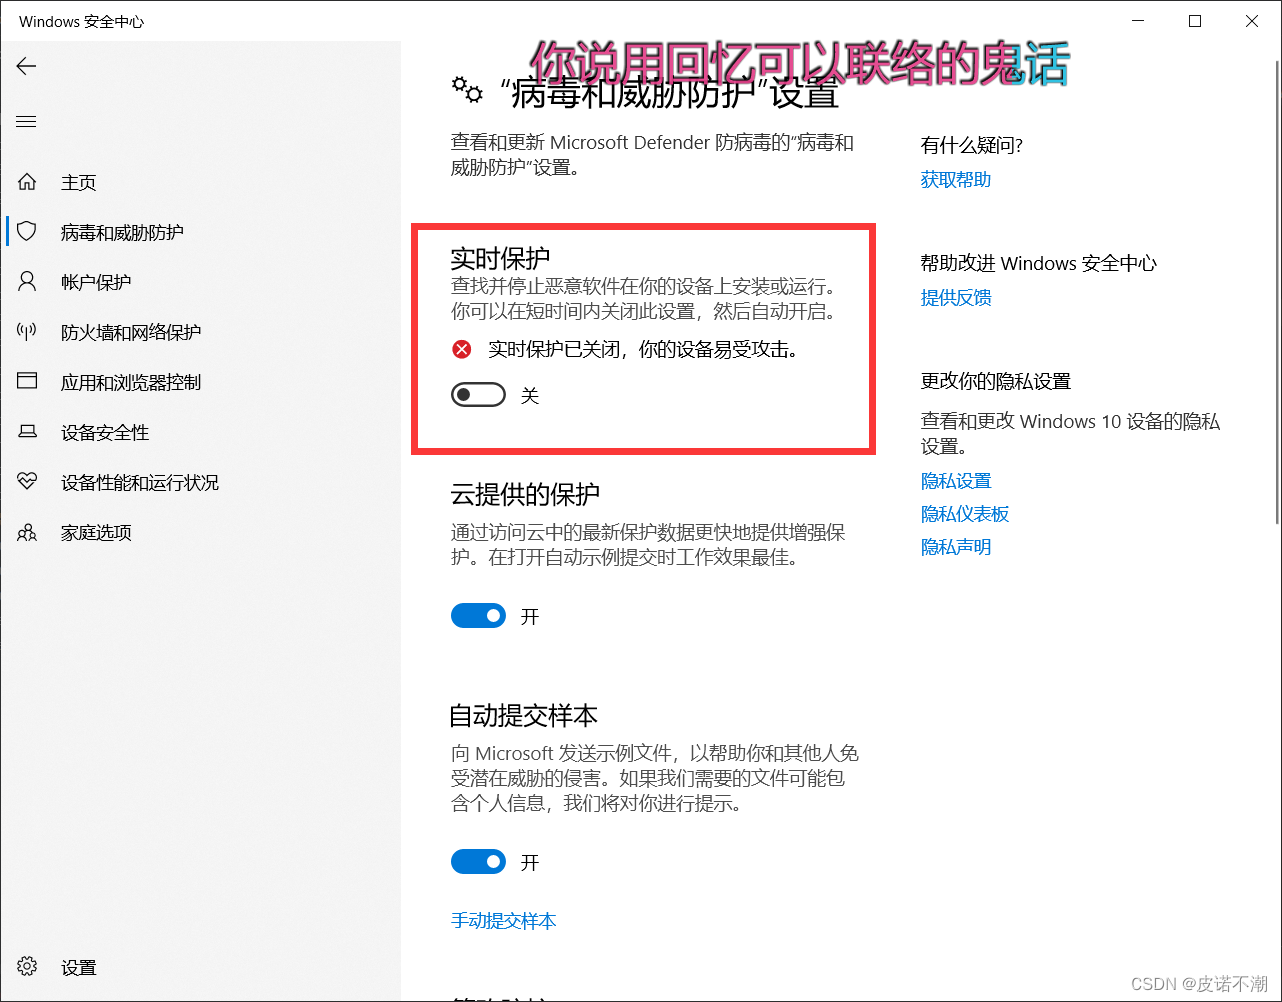Click the gears icon beside the page title
This screenshot has height=1002, width=1282.
(x=467, y=91)
